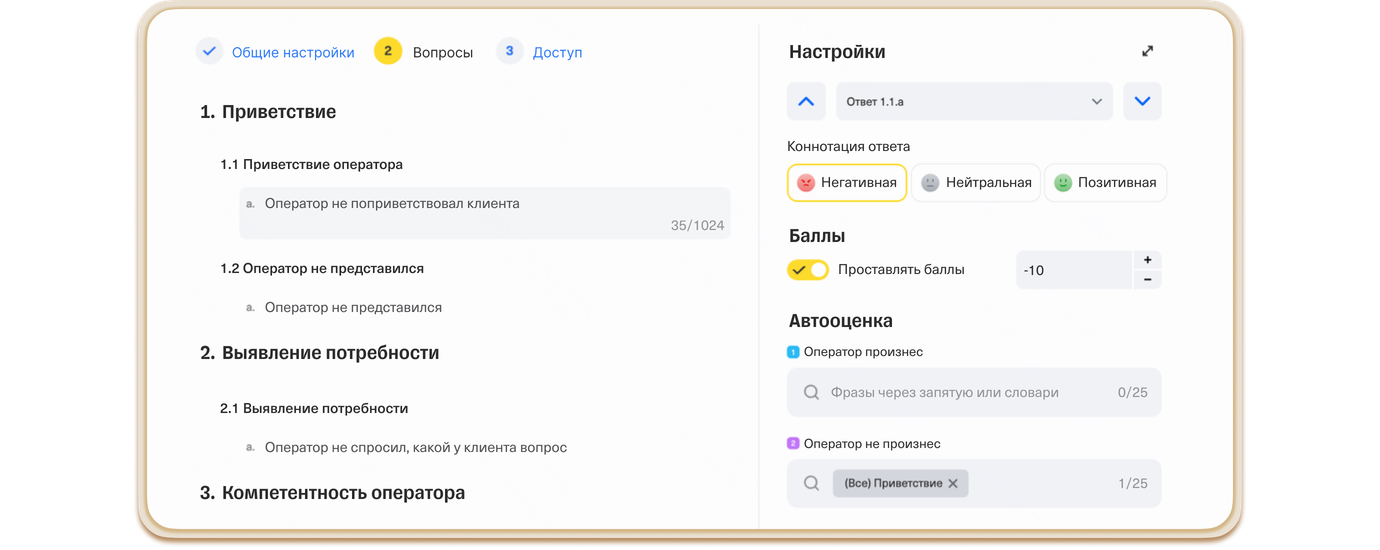Click the plus icon to increase points
Screen dimensions: 1380x550
[x=1147, y=260]
